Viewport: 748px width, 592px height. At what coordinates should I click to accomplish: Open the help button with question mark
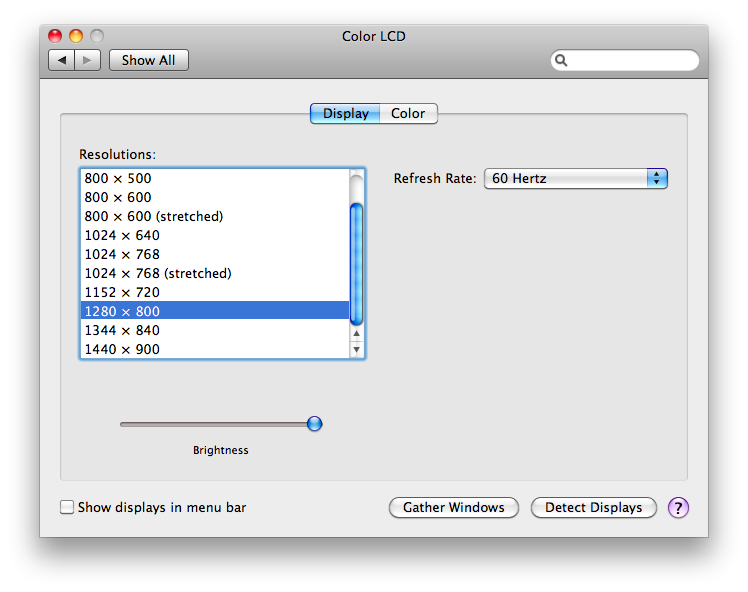tap(678, 508)
